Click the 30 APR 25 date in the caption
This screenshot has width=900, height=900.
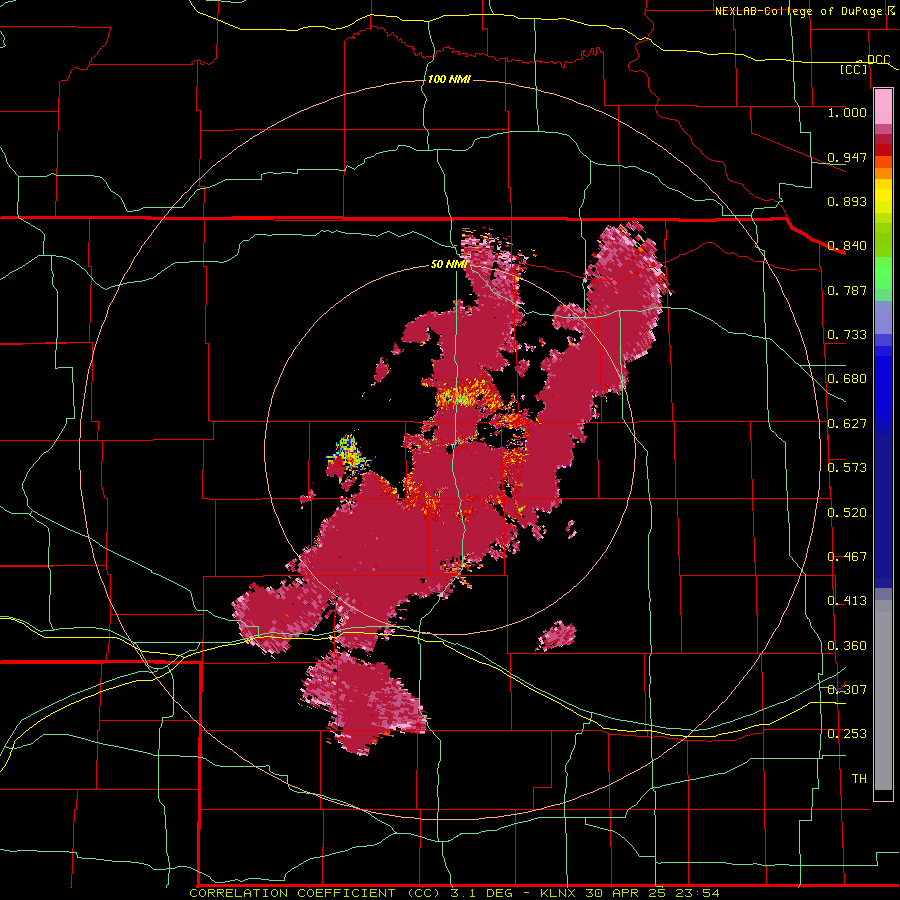tap(627, 893)
